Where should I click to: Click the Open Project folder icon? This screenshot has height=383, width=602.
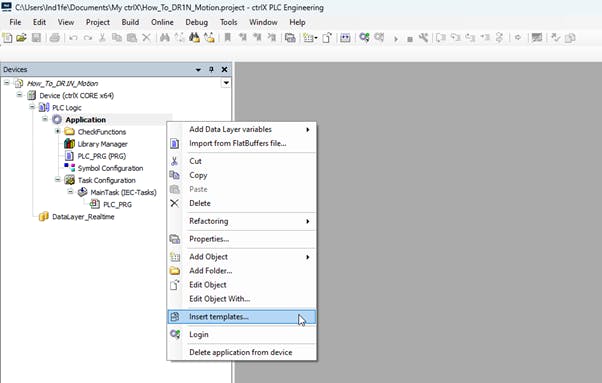coord(22,38)
